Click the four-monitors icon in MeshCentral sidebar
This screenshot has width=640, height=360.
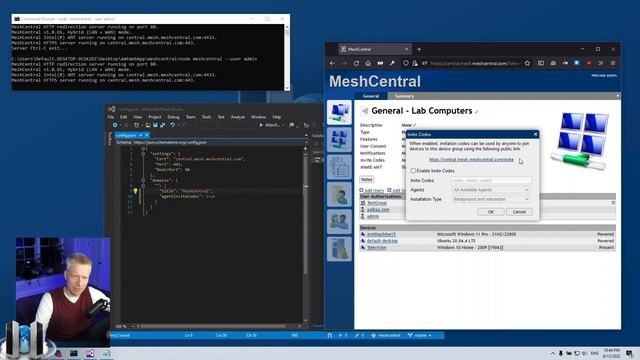339,140
